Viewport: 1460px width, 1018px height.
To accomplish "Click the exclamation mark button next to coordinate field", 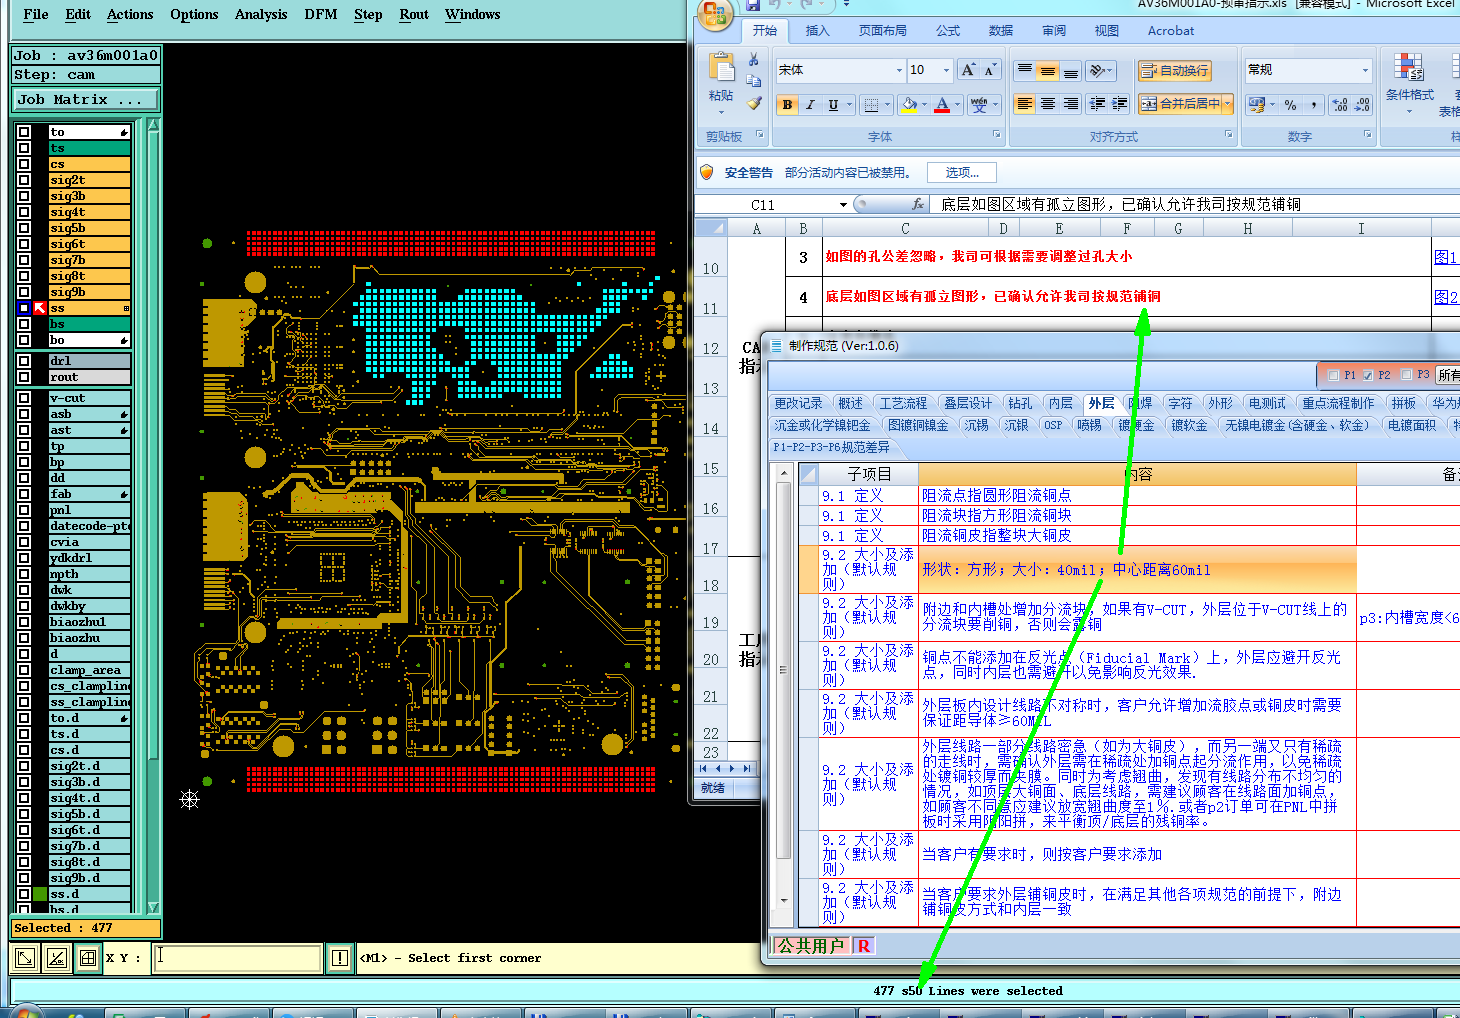I will click(340, 958).
